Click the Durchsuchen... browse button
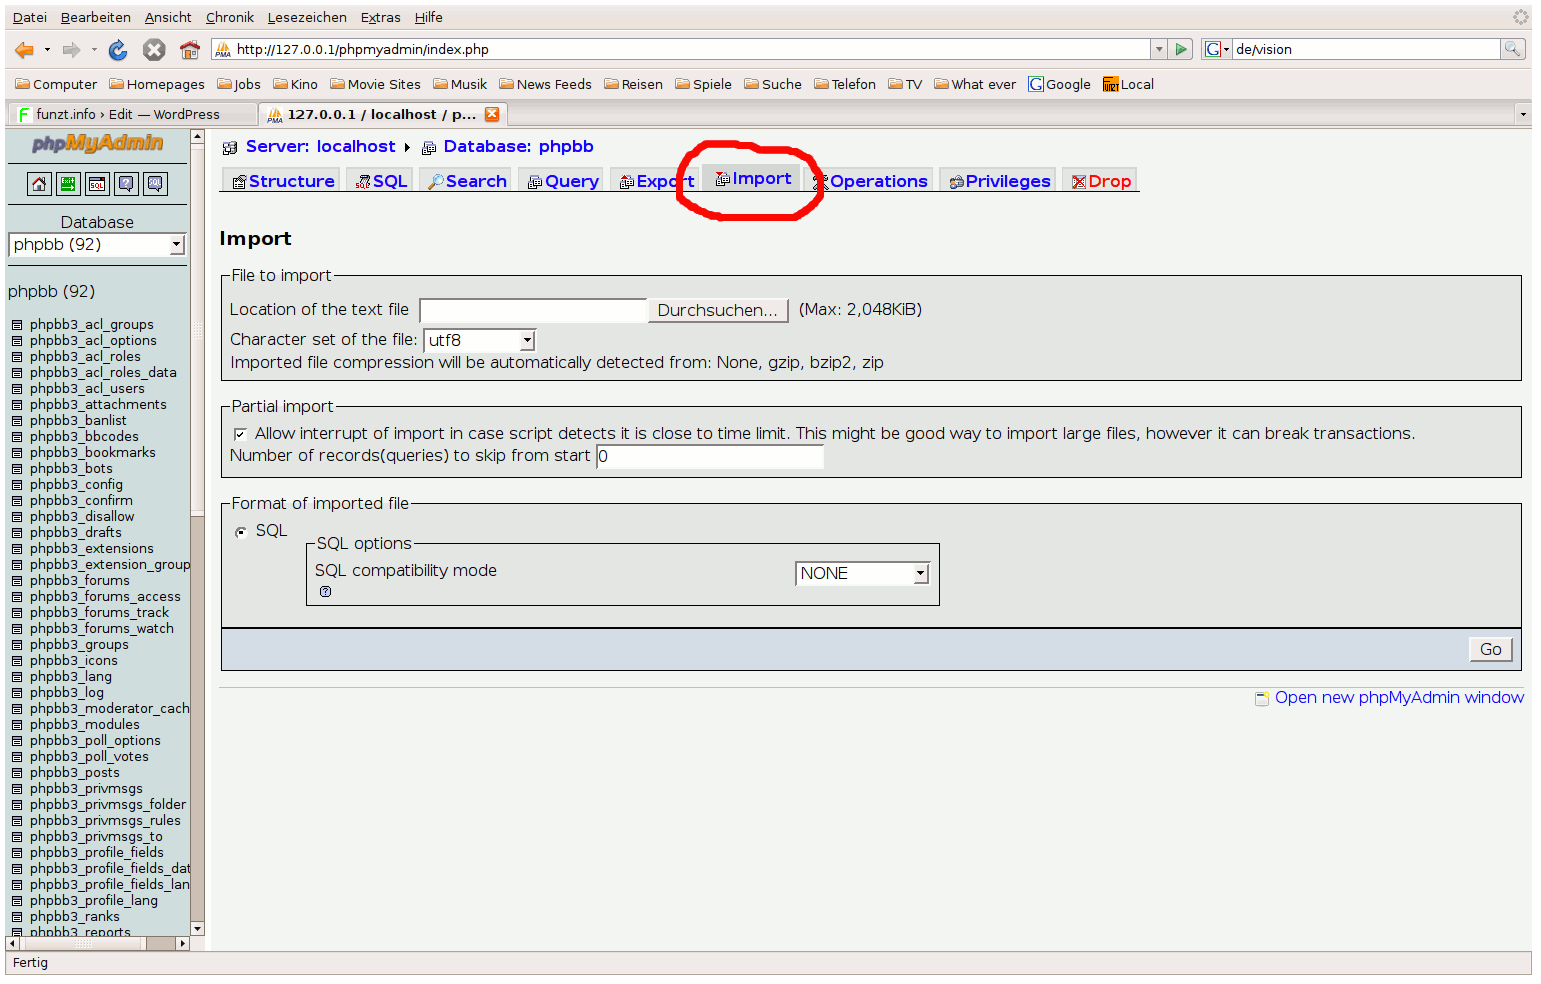 [718, 311]
